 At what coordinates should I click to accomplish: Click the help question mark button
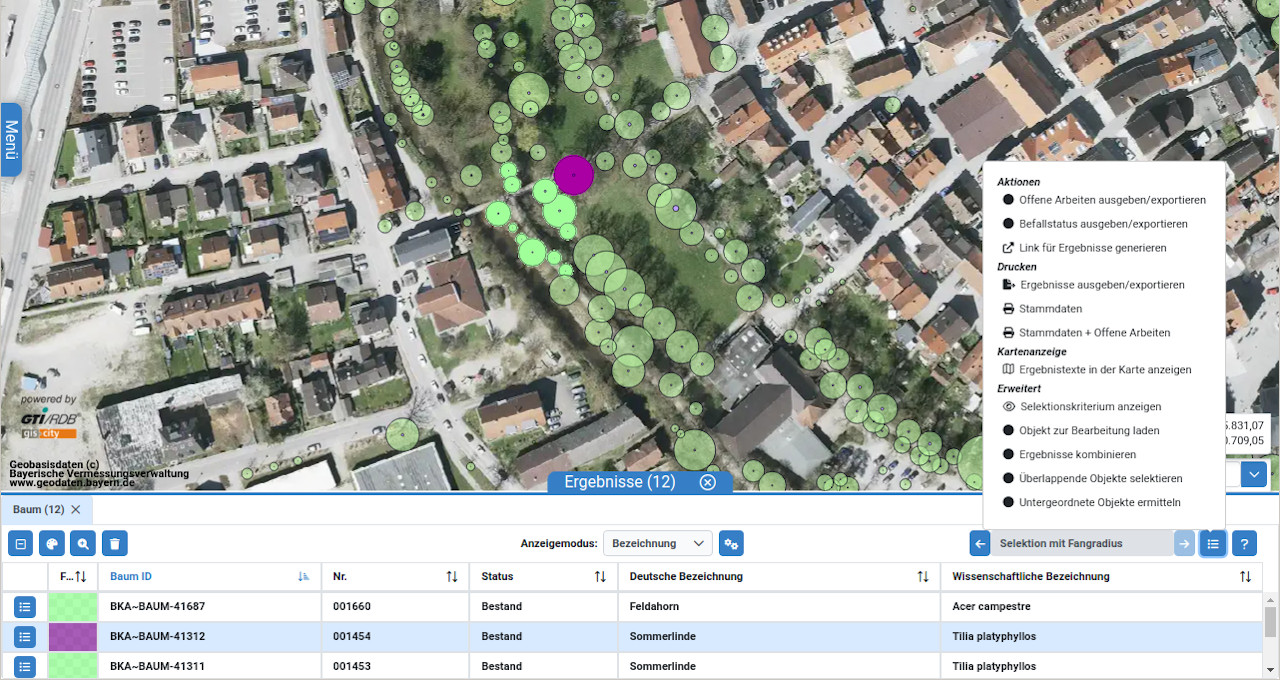tap(1244, 544)
